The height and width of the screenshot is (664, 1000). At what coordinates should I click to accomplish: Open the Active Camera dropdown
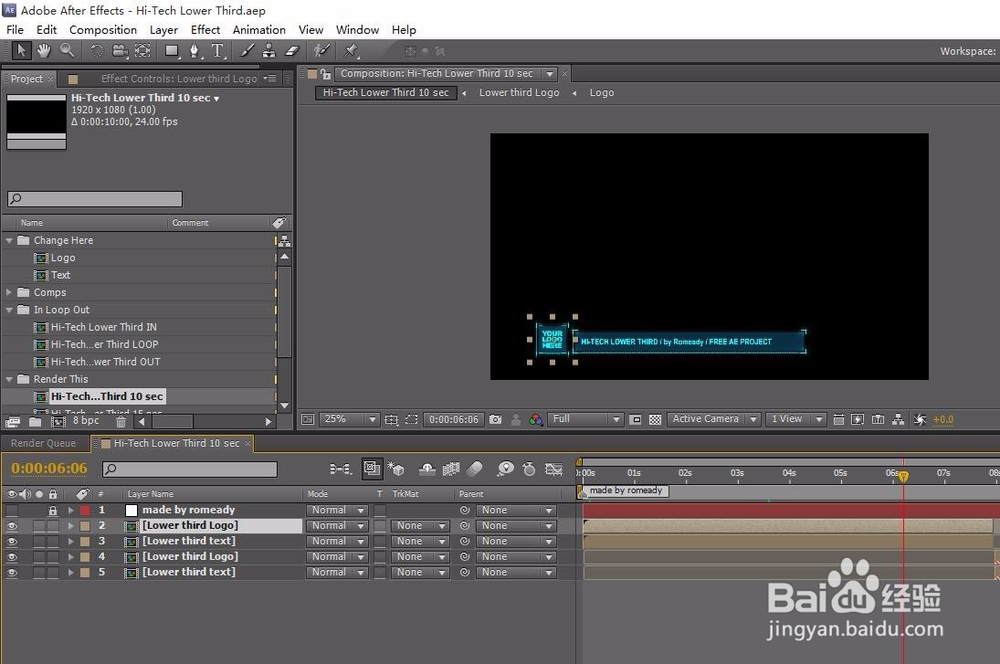coord(714,419)
